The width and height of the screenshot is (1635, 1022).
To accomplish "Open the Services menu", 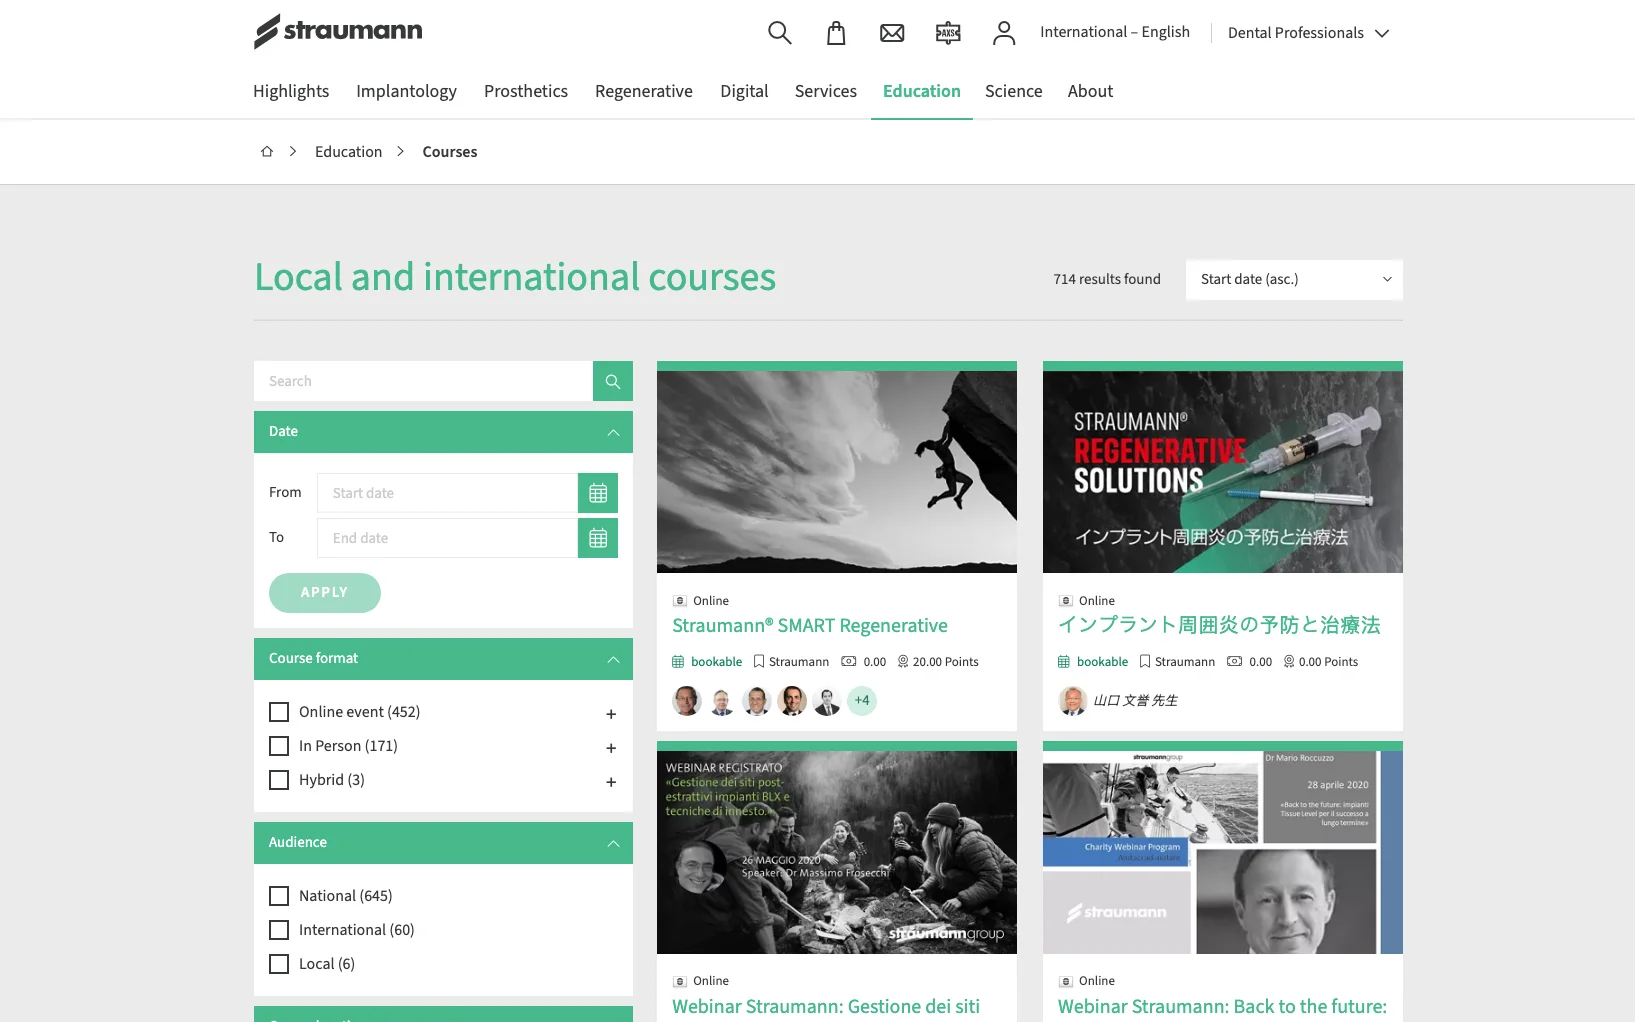I will 826,91.
